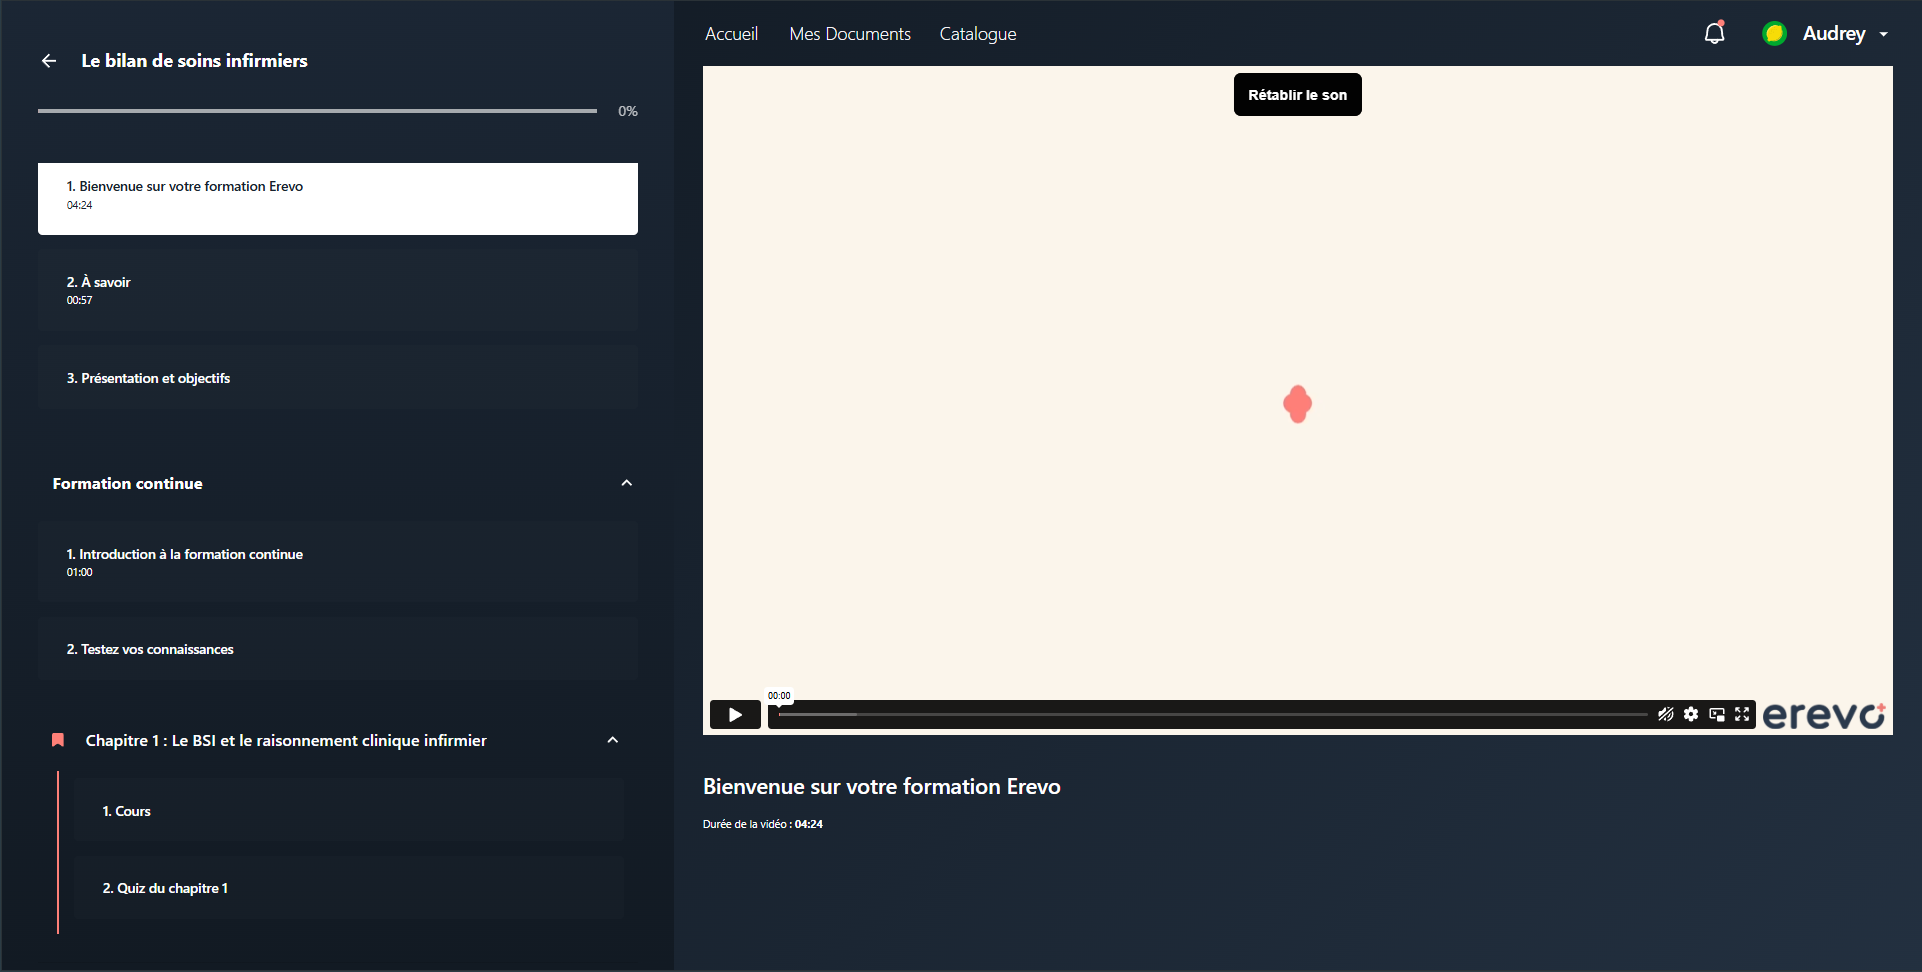Open lesson 2. À savoir
Viewport: 1922px width, 972px height.
click(x=338, y=290)
